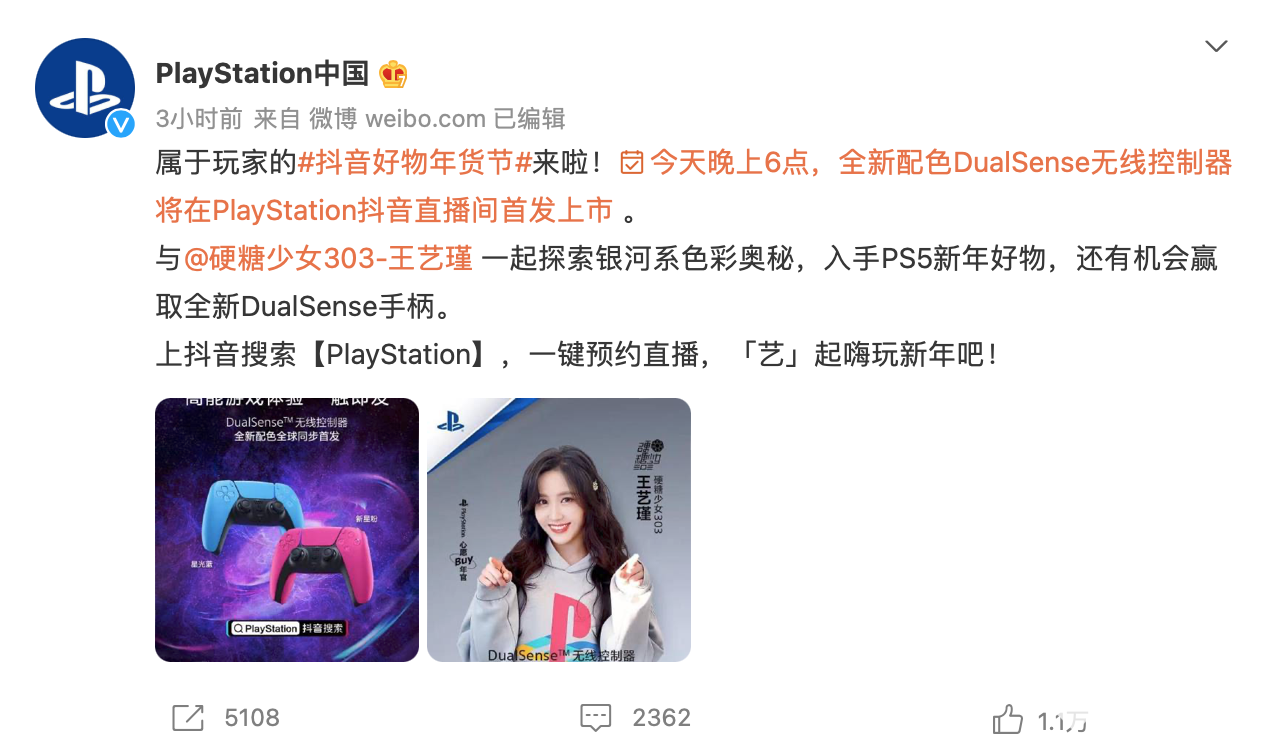The image size is (1272, 754).
Task: Like the post with thumbs-up icon
Action: [x=1008, y=718]
